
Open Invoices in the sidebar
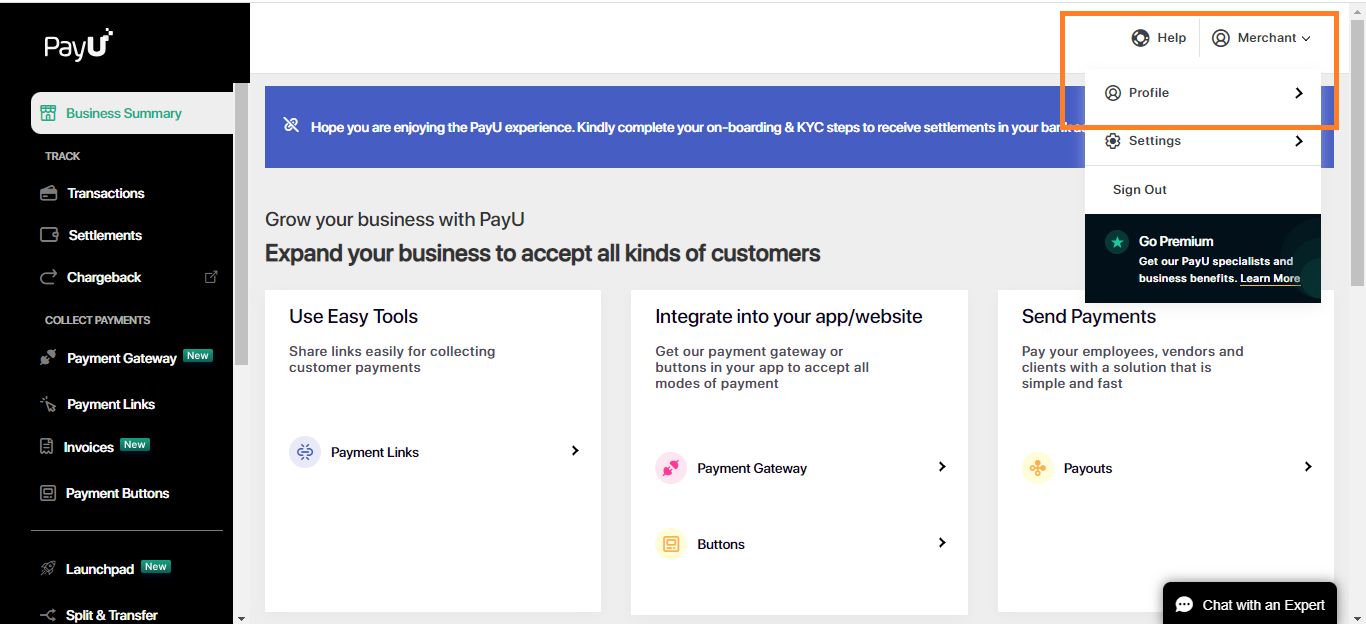click(89, 447)
